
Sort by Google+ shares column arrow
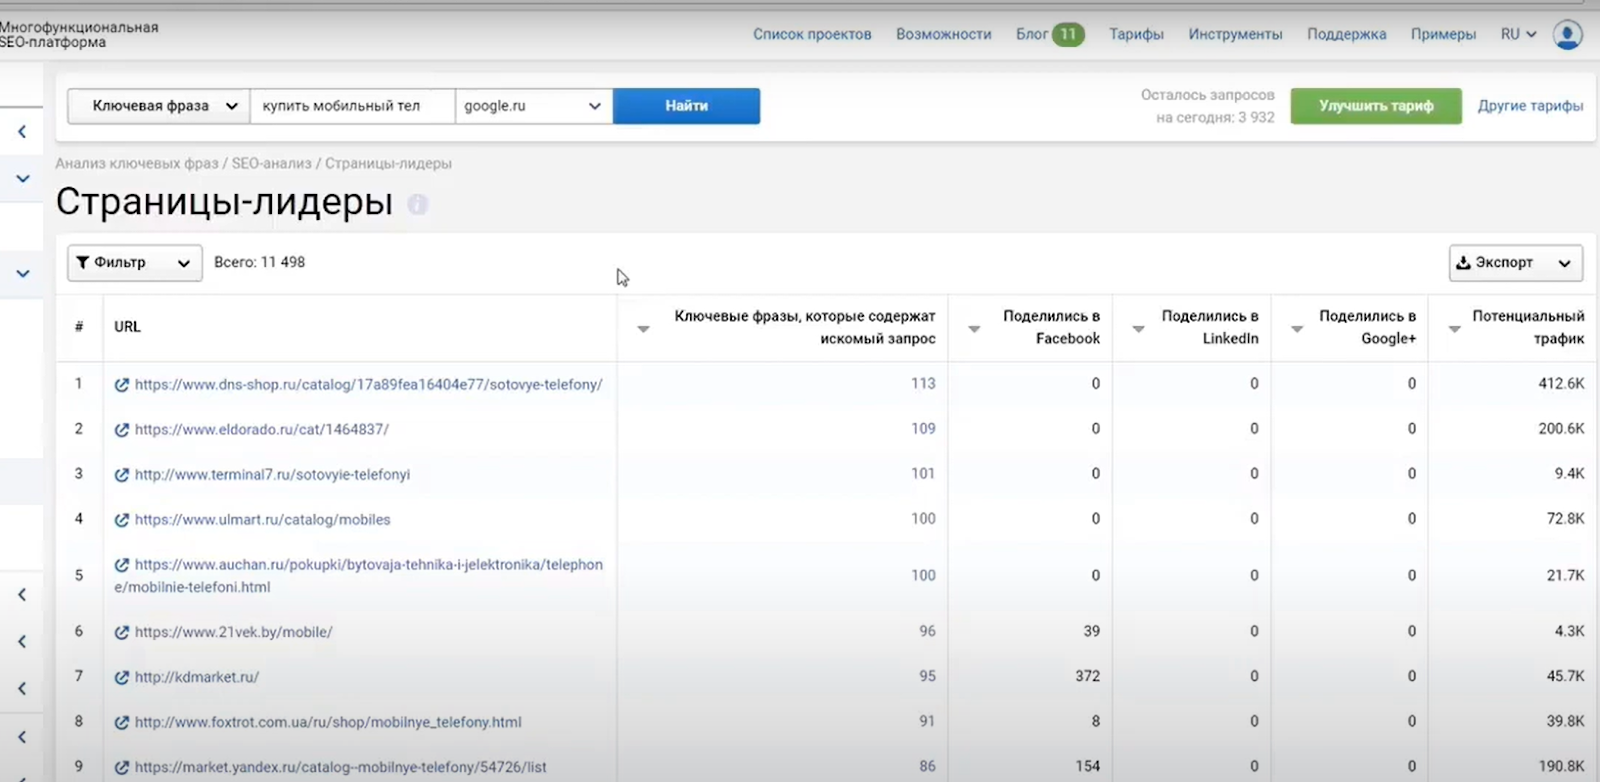(x=1297, y=329)
